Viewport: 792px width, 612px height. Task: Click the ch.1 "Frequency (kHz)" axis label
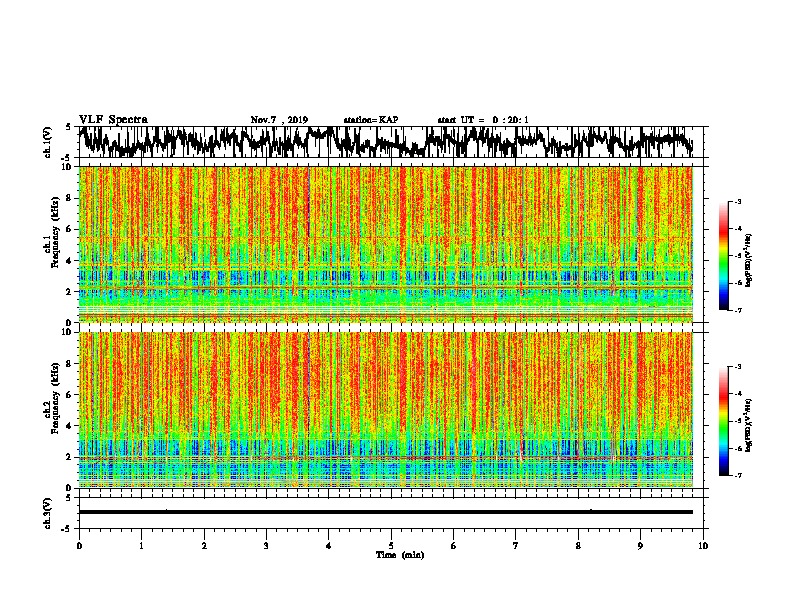coord(55,232)
